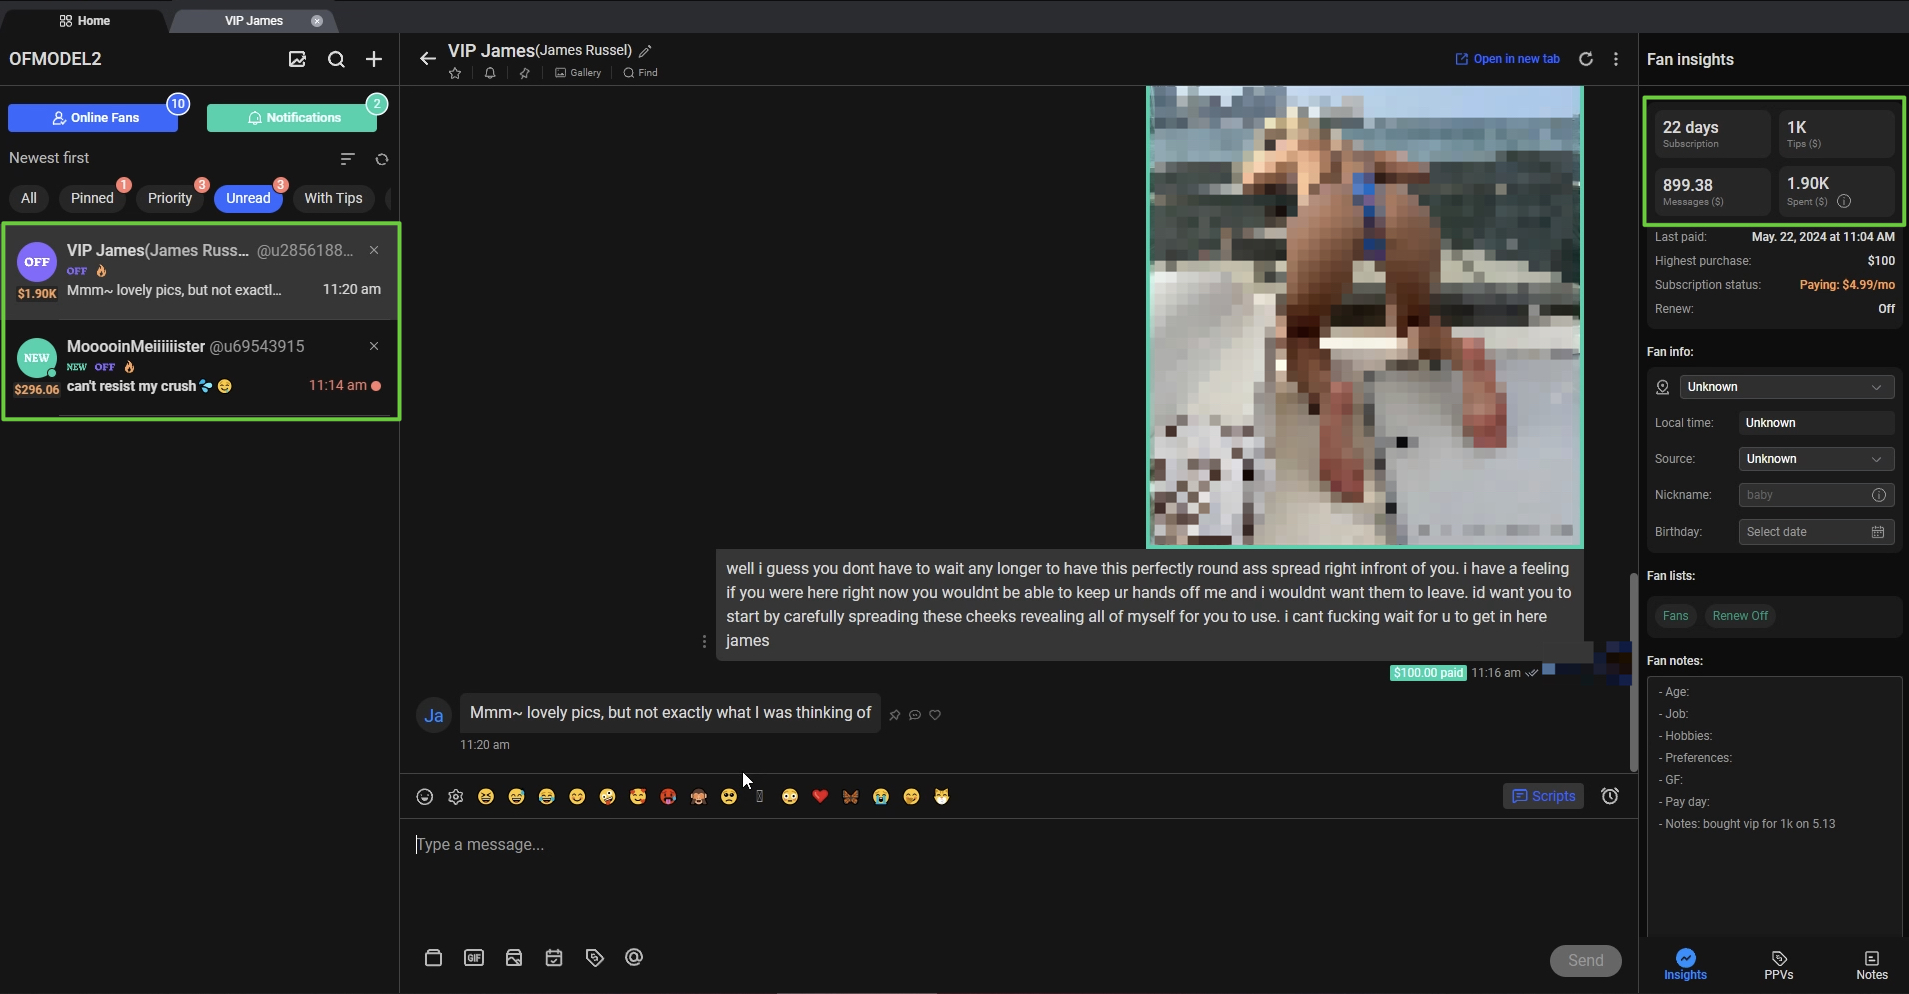
Task: Open the GIF picker below message box
Action: click(474, 958)
